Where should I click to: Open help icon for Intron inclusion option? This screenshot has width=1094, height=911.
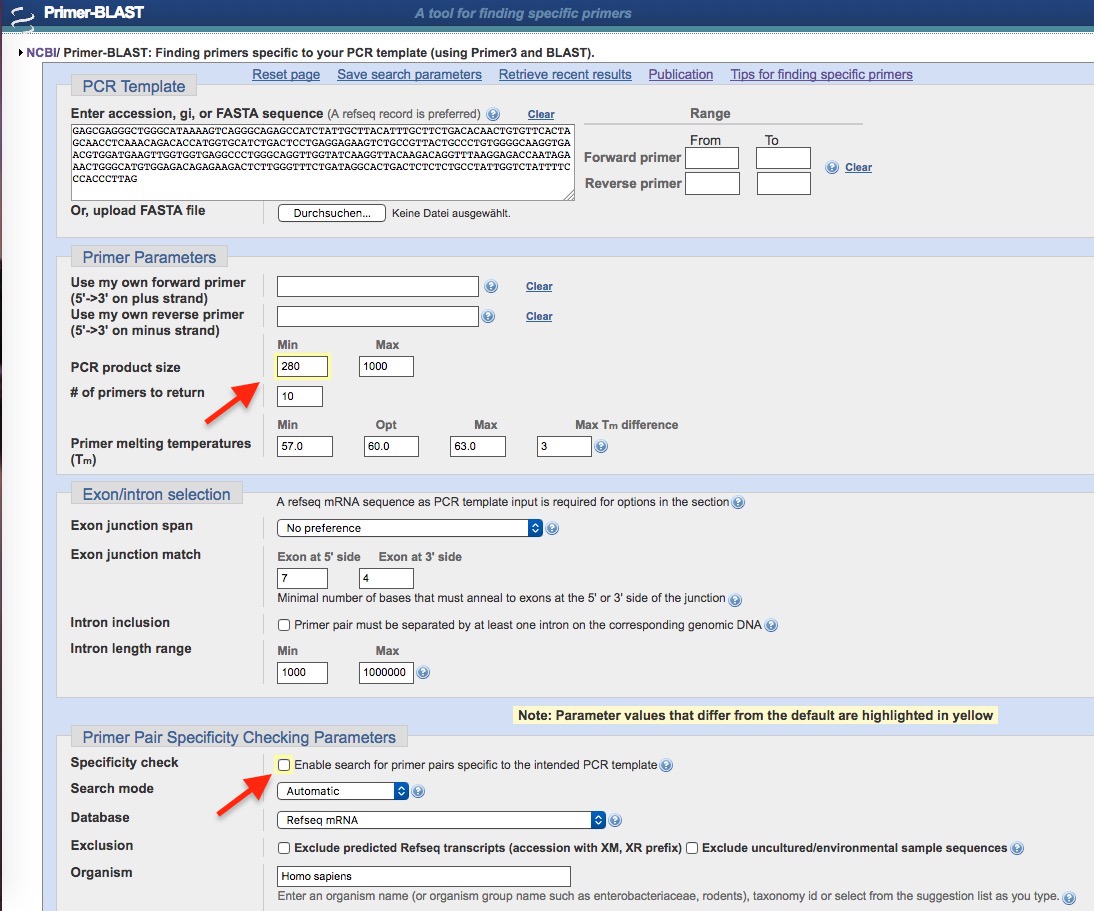point(771,626)
